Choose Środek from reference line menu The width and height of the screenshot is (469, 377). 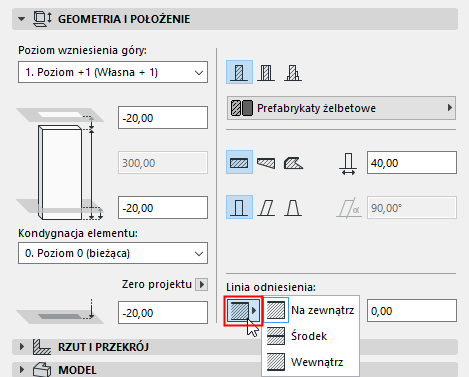[309, 336]
